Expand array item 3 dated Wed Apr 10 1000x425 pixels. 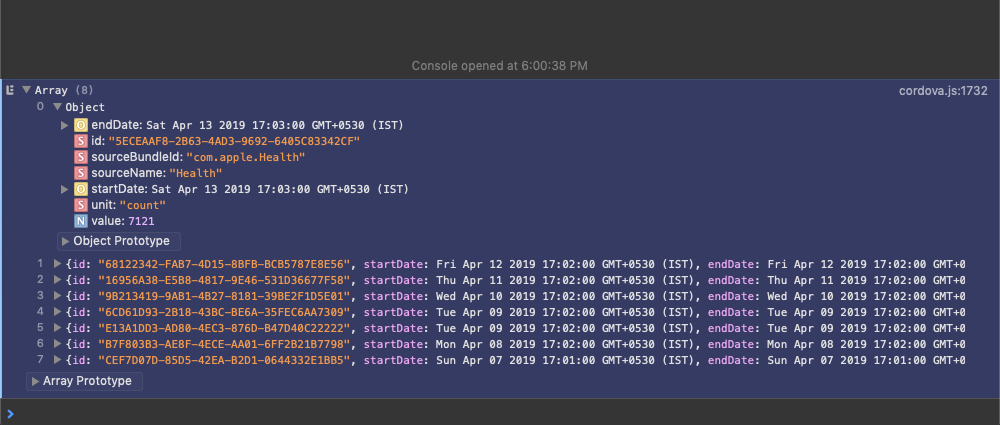[x=57, y=296]
